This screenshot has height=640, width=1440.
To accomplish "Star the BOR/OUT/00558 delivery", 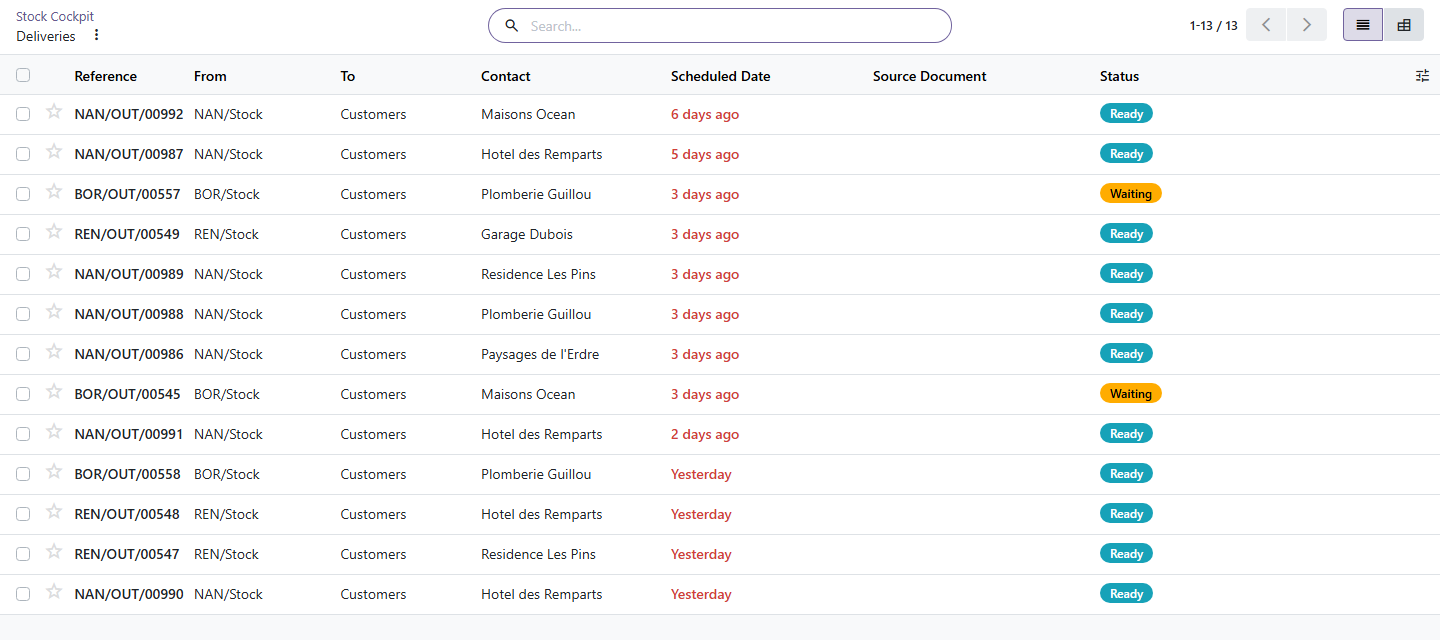I will (54, 472).
